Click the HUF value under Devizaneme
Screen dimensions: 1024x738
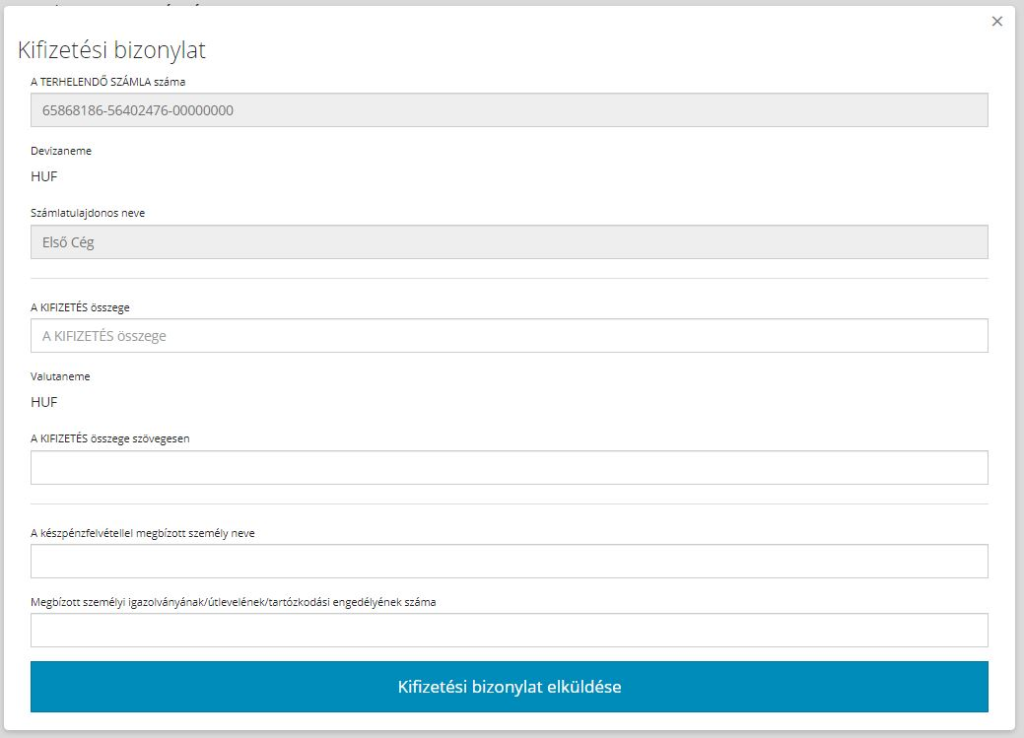point(44,176)
